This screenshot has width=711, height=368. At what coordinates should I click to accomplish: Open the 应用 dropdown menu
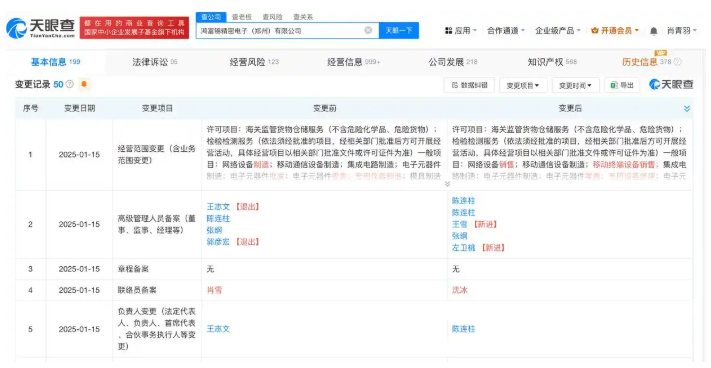pyautogui.click(x=460, y=30)
